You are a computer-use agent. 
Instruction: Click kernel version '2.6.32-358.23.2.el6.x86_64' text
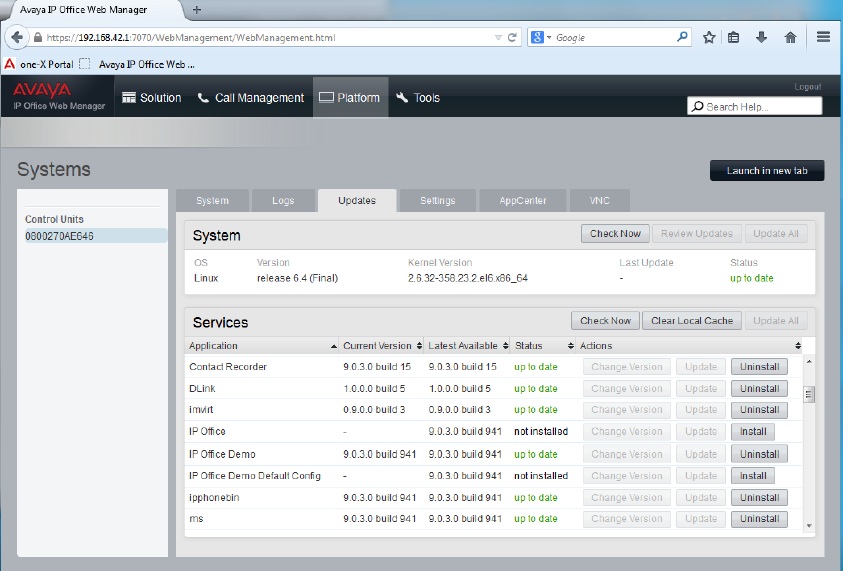pyautogui.click(x=468, y=278)
